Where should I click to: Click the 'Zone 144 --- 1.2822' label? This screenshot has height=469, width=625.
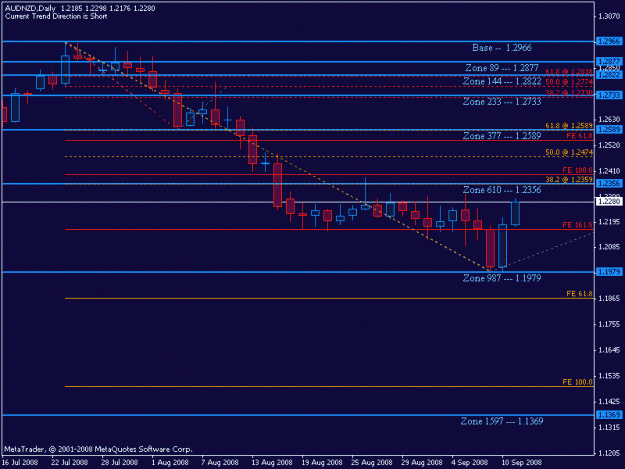point(502,81)
